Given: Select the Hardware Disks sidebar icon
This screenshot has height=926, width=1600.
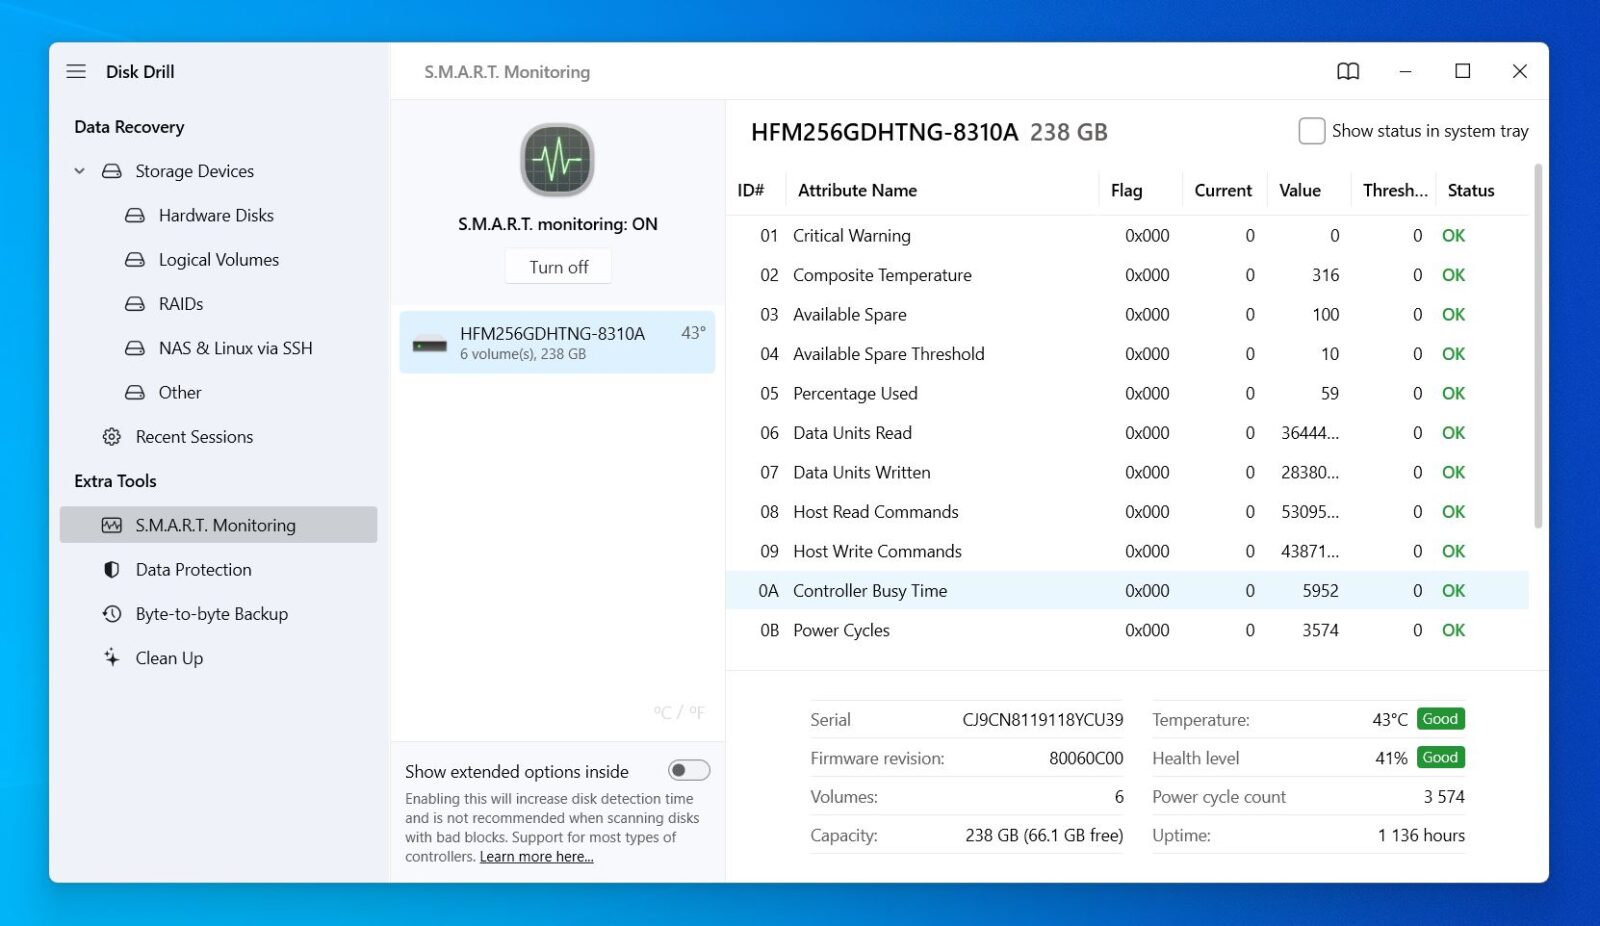Looking at the screenshot, I should [x=136, y=215].
